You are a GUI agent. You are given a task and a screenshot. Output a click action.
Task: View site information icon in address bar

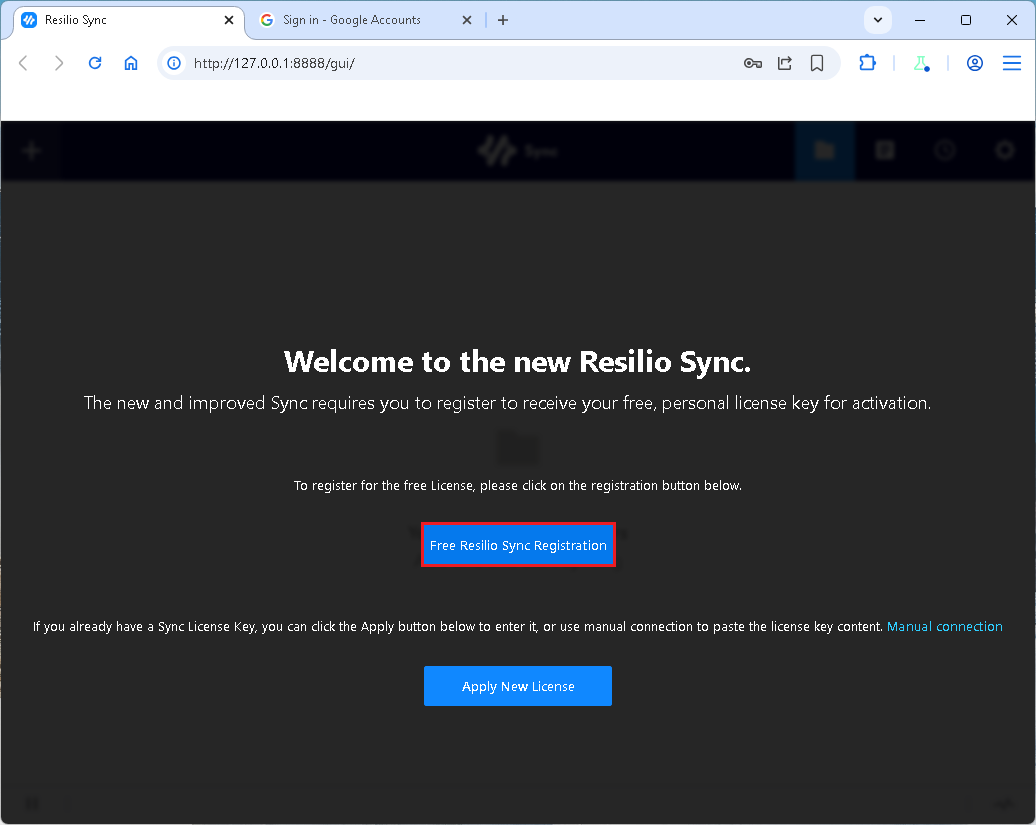(174, 63)
